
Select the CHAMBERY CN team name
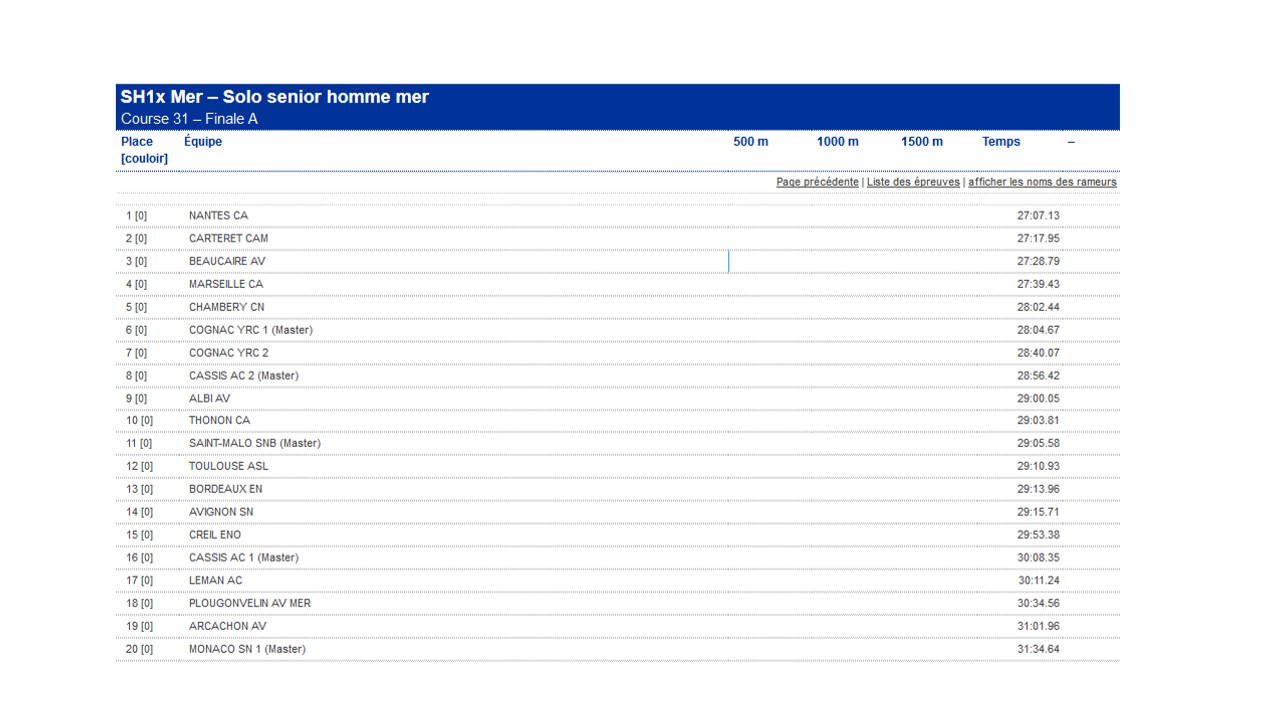click(227, 308)
